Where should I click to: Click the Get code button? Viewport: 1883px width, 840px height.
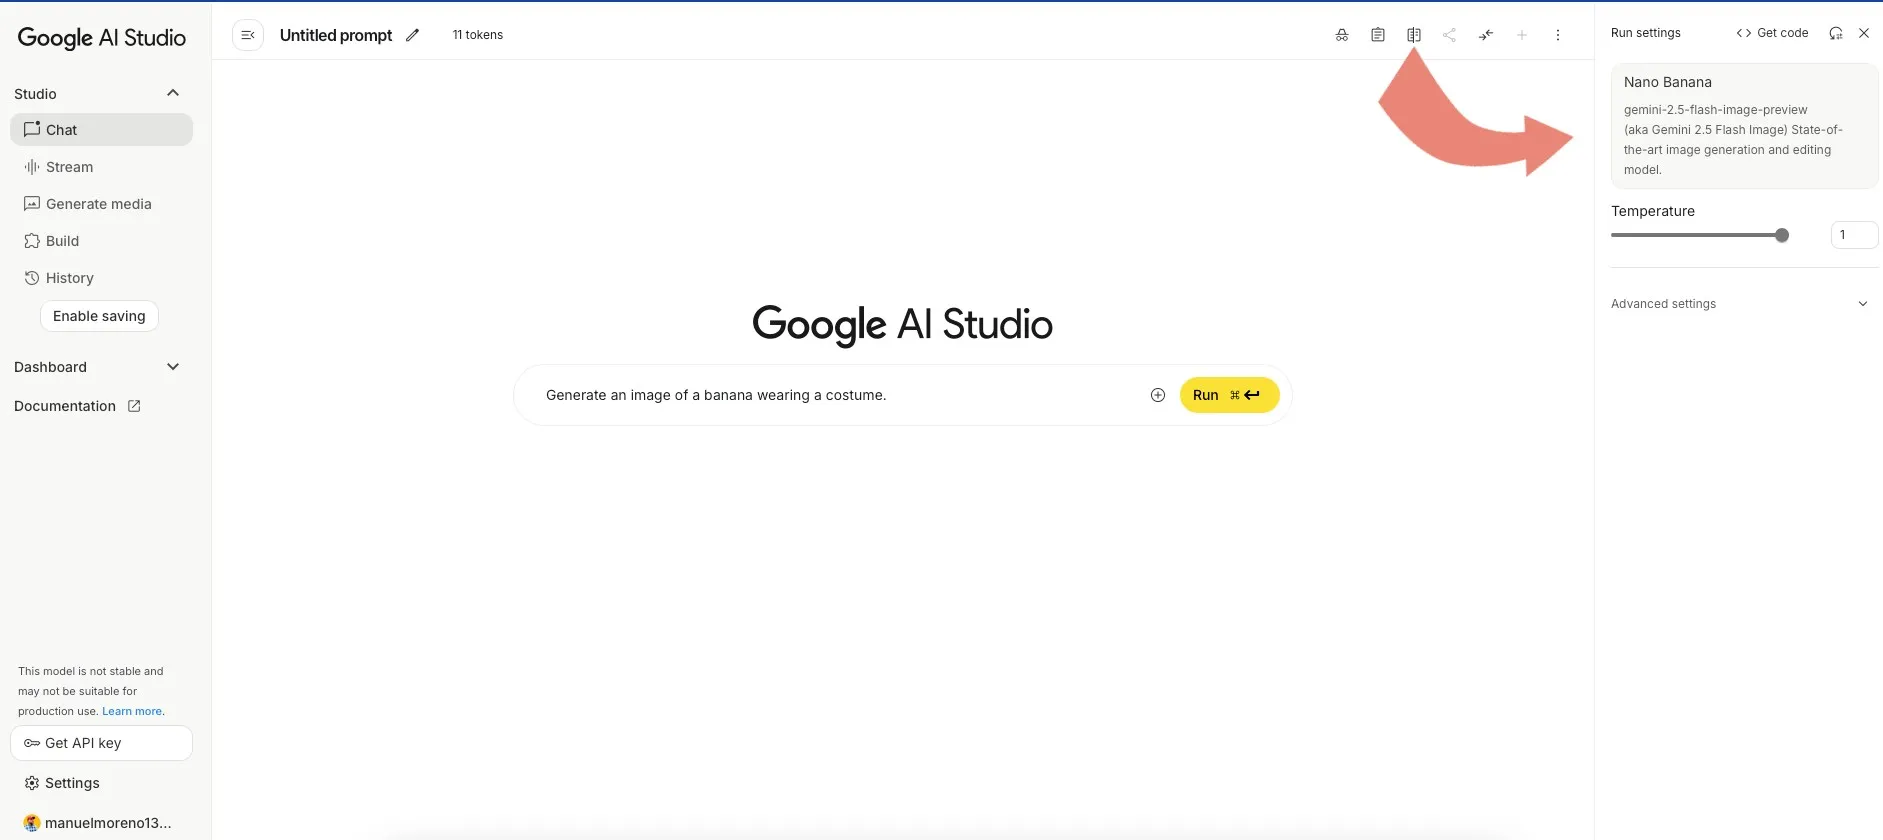pyautogui.click(x=1772, y=33)
